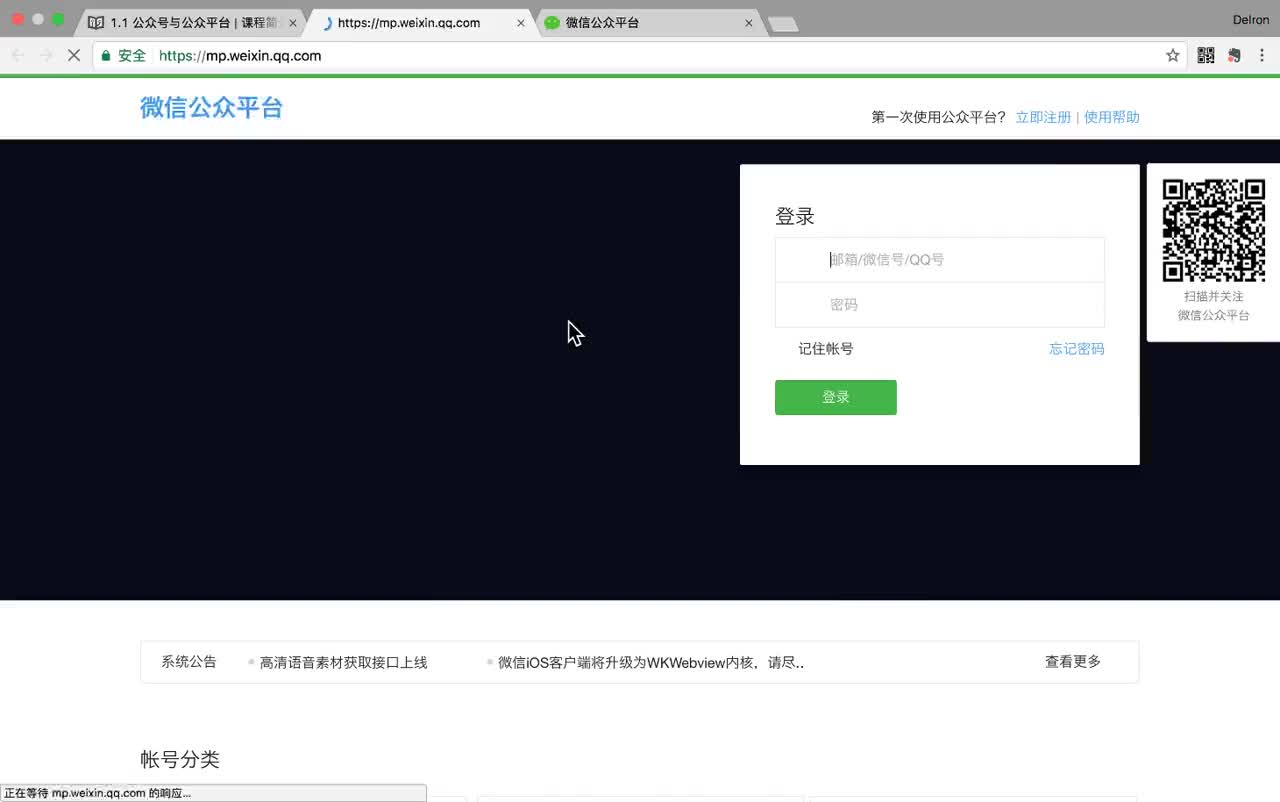Open 立即注册 link
The height and width of the screenshot is (802, 1280).
[x=1043, y=117]
